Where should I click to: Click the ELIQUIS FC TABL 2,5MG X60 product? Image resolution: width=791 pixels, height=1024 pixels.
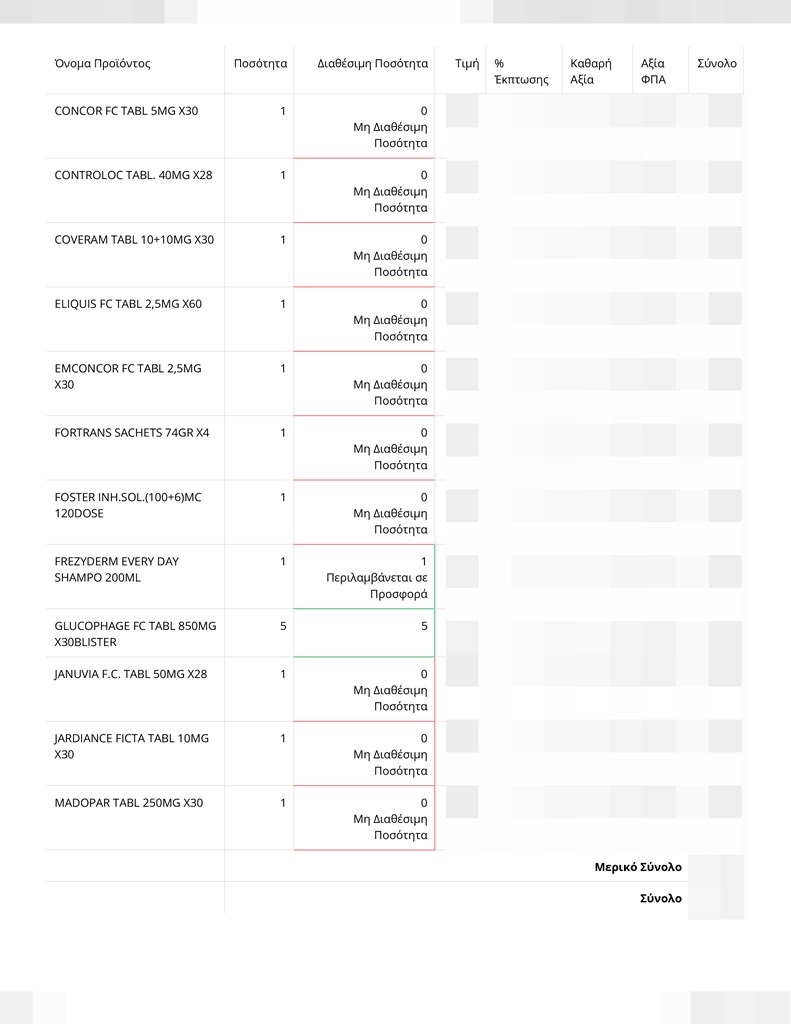point(128,304)
